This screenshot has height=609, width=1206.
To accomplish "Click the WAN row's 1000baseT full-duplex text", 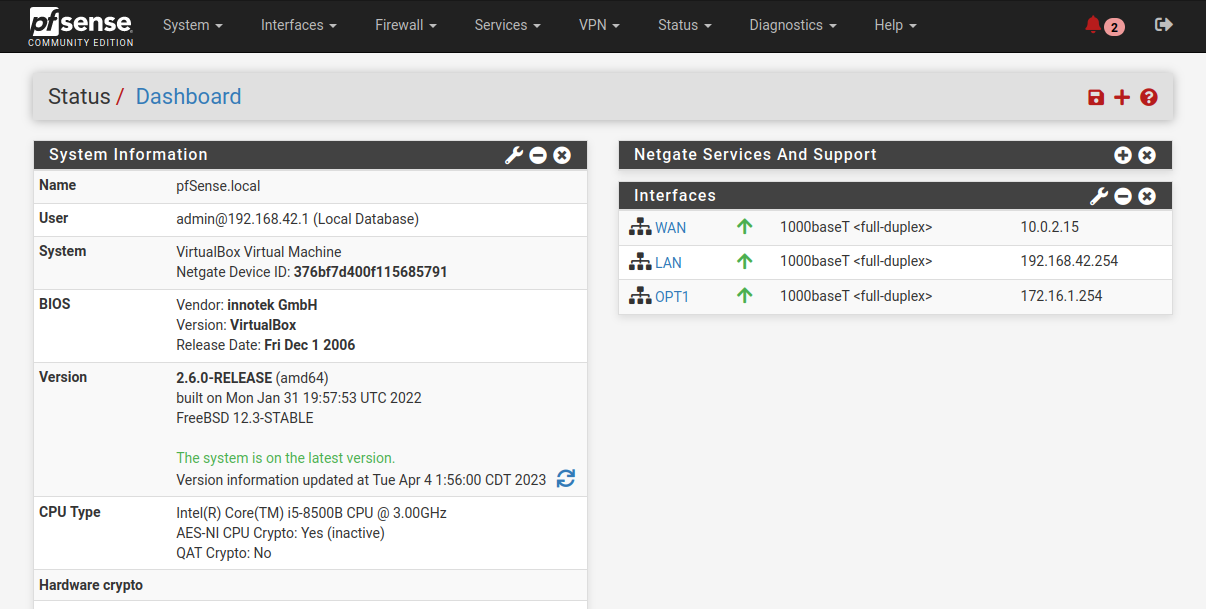I will pos(856,227).
